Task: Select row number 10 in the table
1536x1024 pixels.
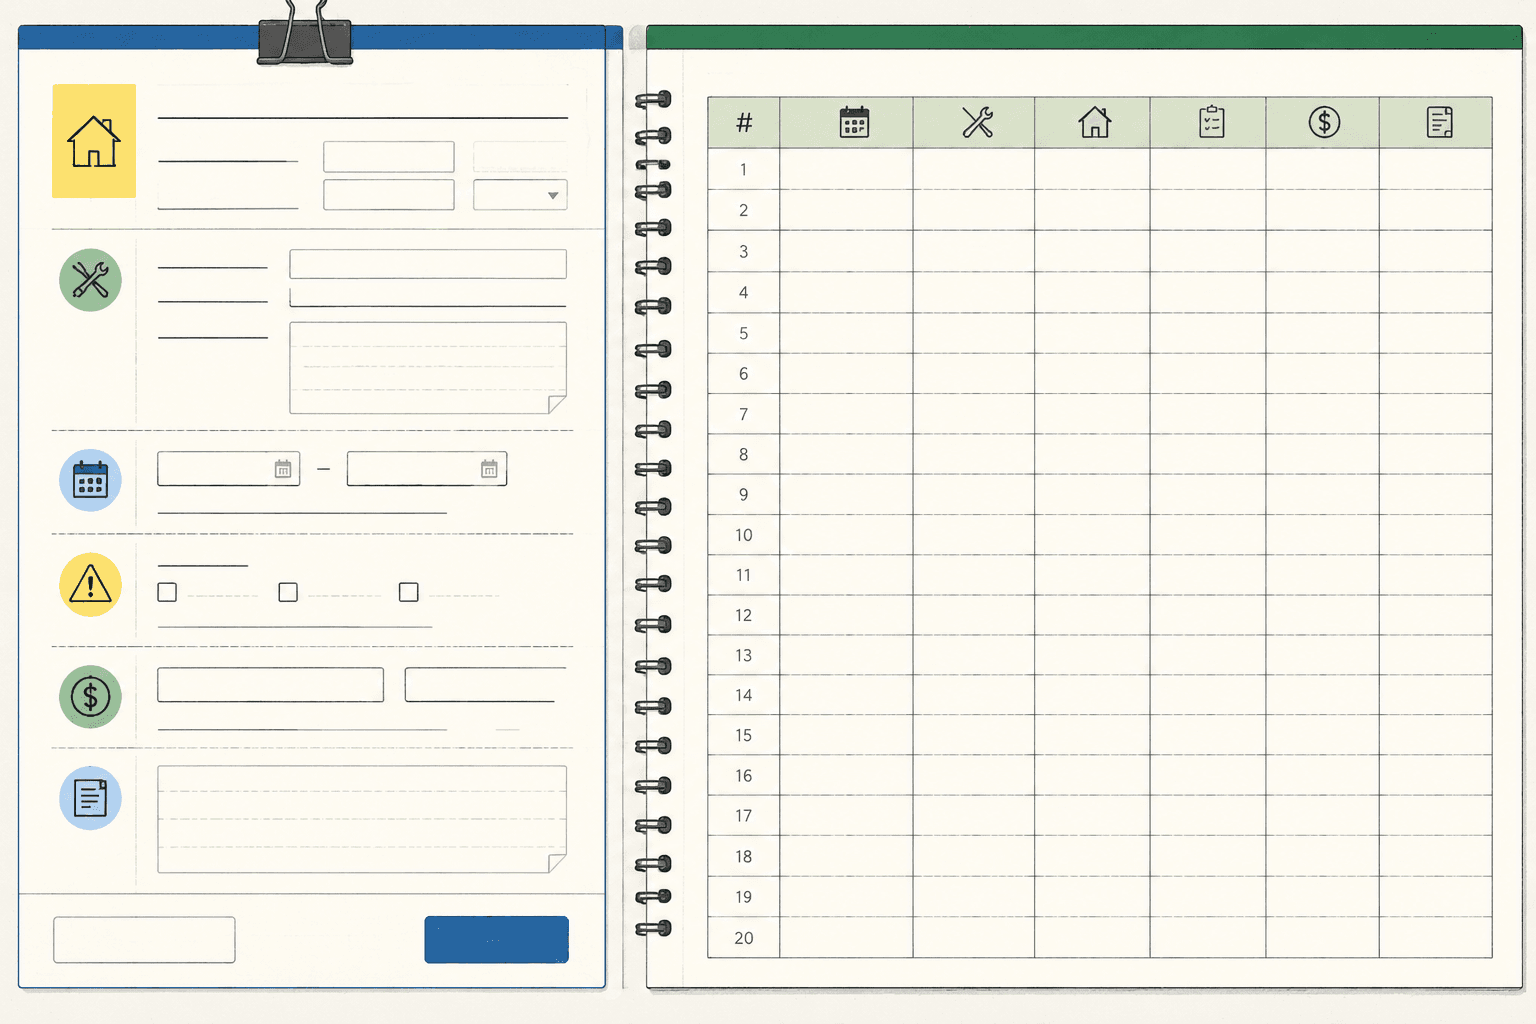Action: [x=1100, y=535]
